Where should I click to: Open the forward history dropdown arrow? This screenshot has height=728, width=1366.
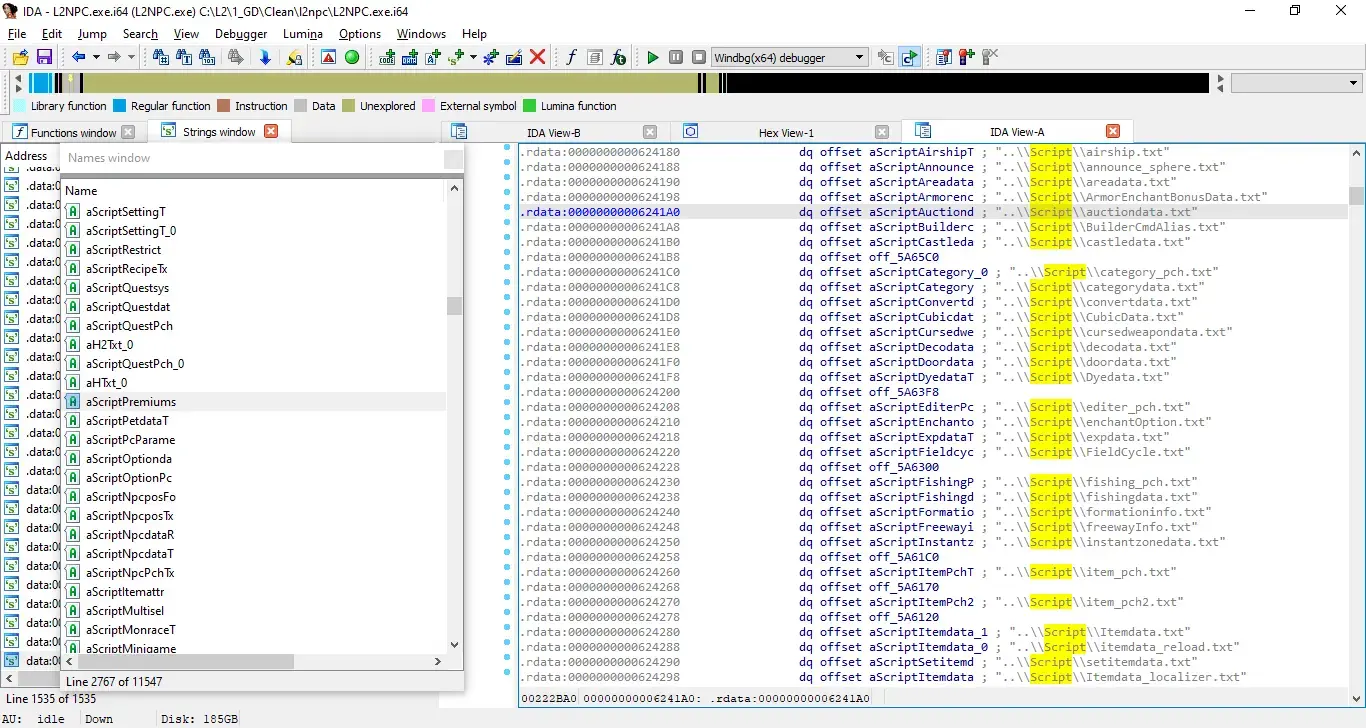[x=131, y=57]
